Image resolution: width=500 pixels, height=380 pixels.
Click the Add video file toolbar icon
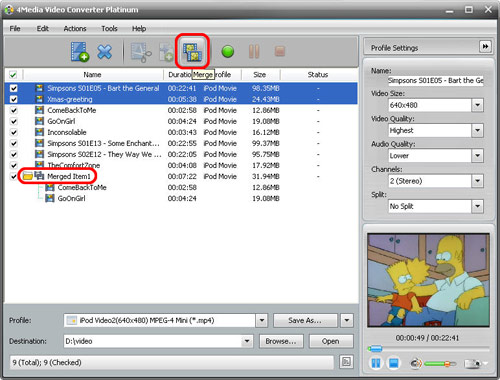[80, 52]
